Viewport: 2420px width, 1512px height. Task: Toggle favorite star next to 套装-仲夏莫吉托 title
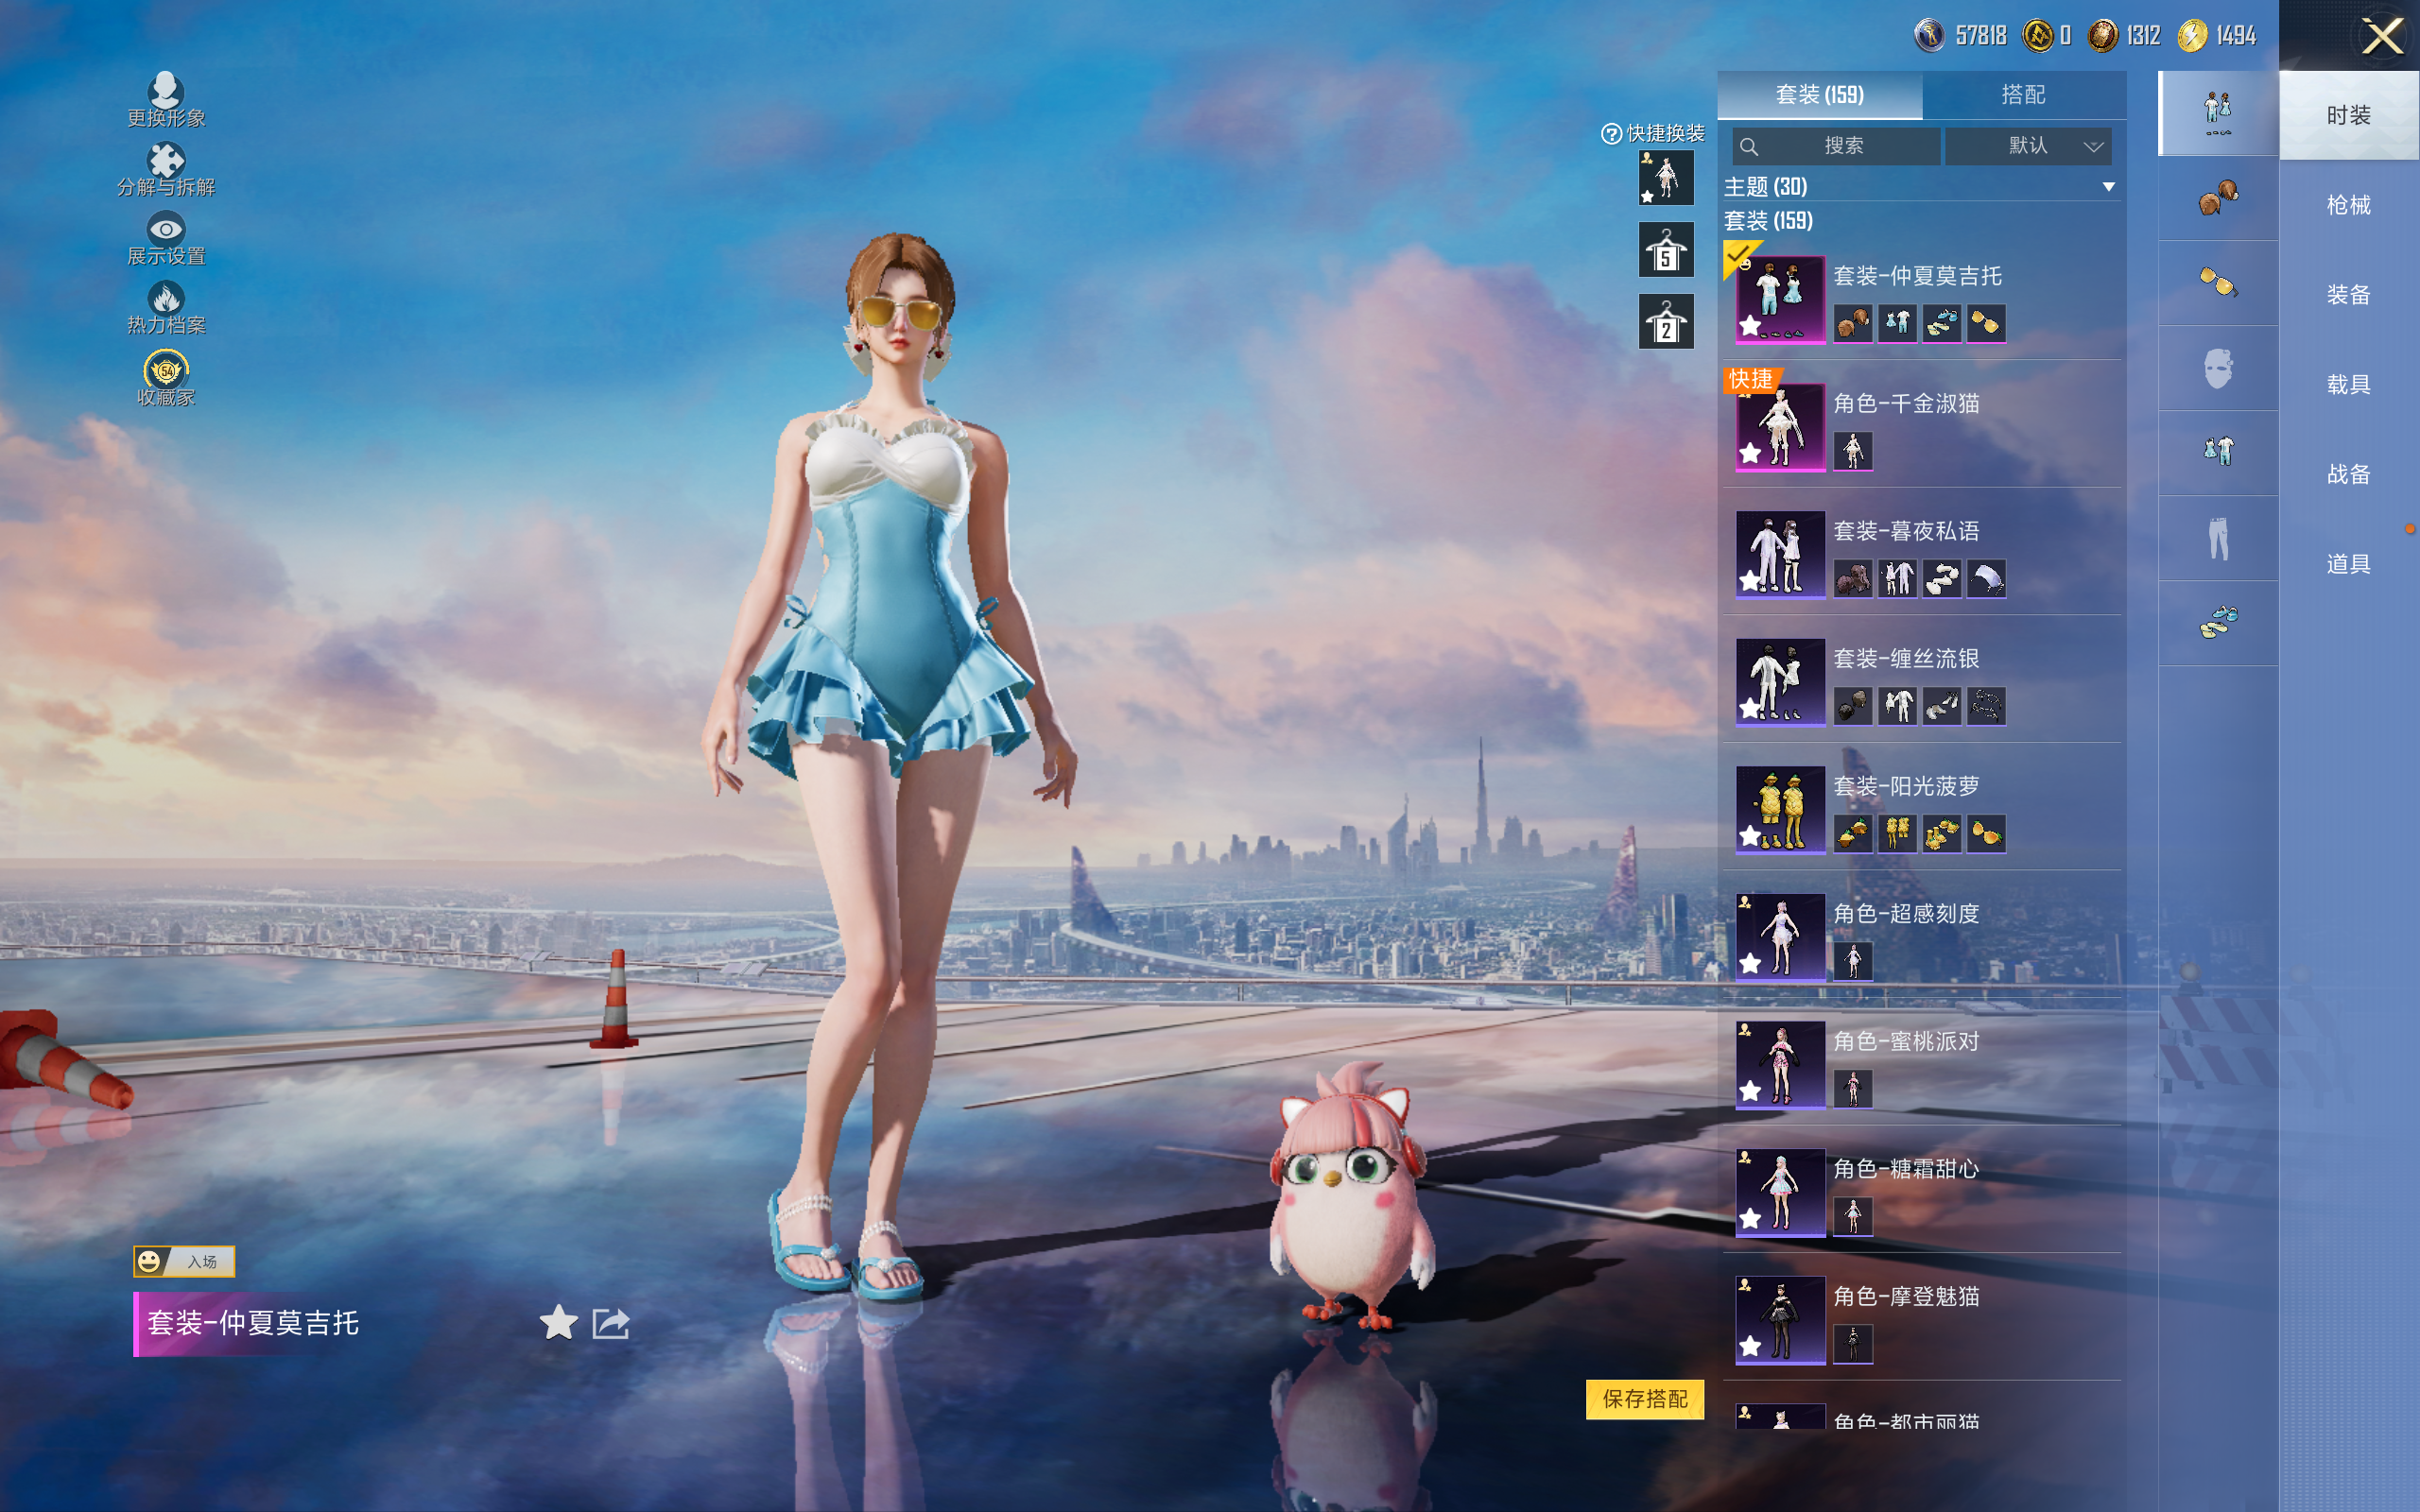tap(558, 1323)
